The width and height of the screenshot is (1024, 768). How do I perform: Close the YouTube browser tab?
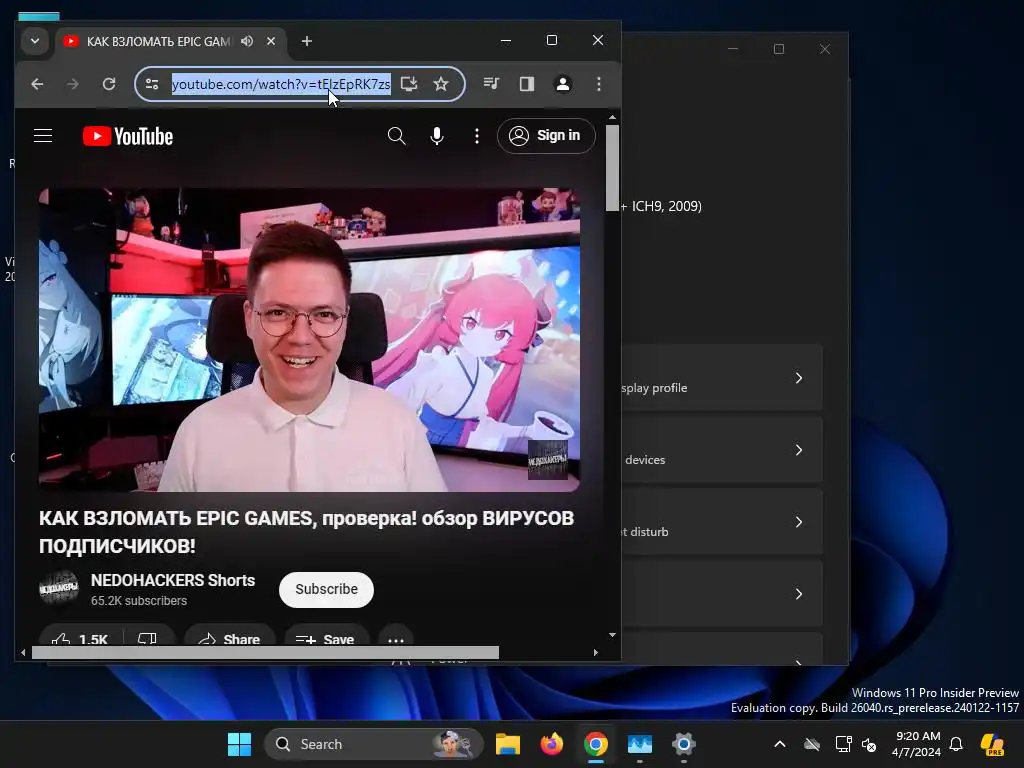pos(271,41)
